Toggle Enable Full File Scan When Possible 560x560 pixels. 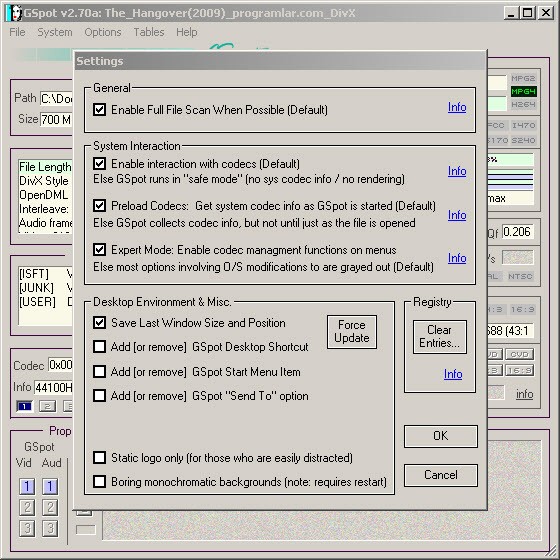pyautogui.click(x=99, y=109)
